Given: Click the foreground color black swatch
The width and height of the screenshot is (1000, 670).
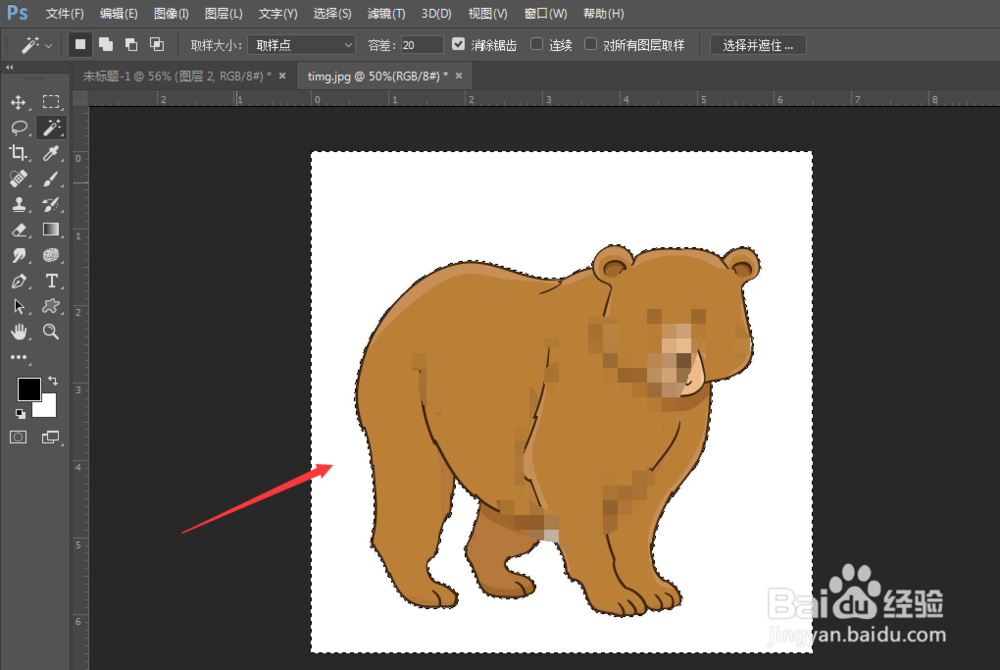Looking at the screenshot, I should pyautogui.click(x=29, y=389).
